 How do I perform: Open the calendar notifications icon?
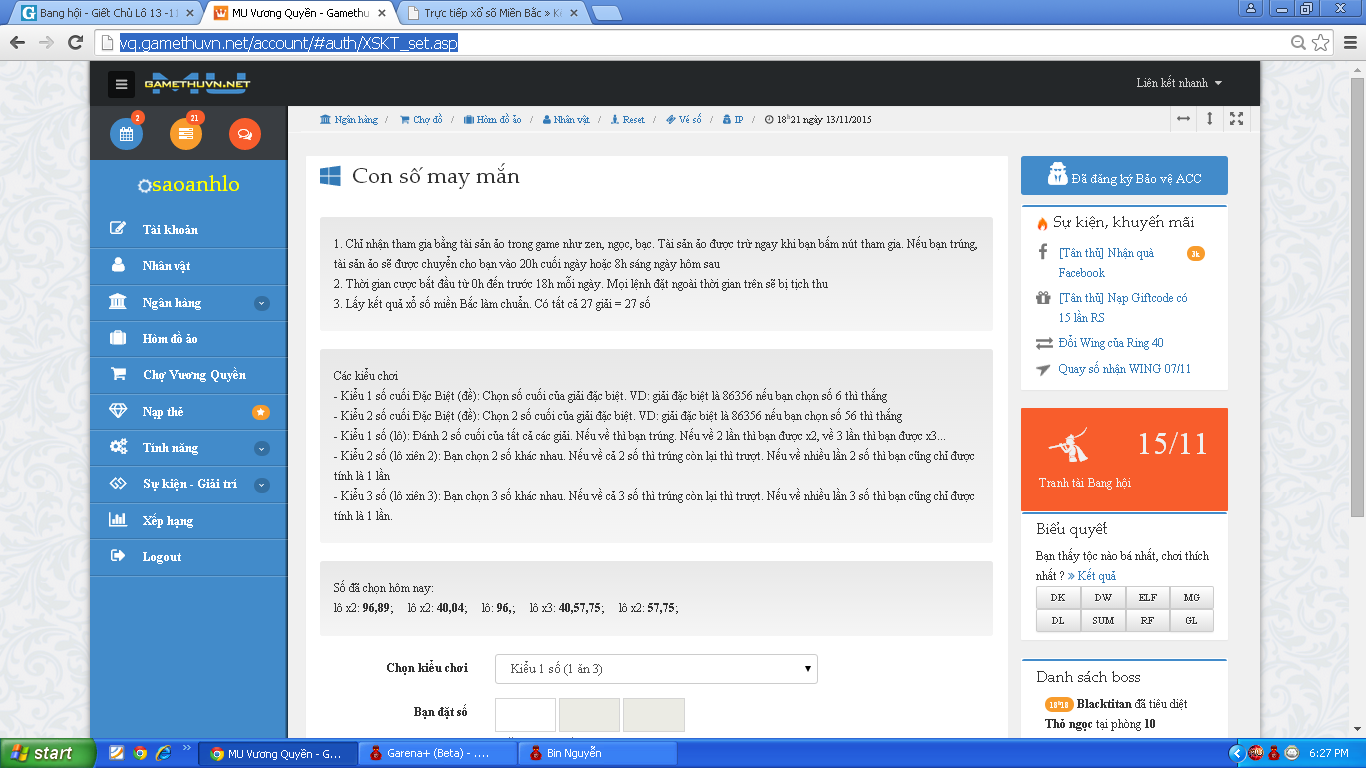(x=126, y=134)
